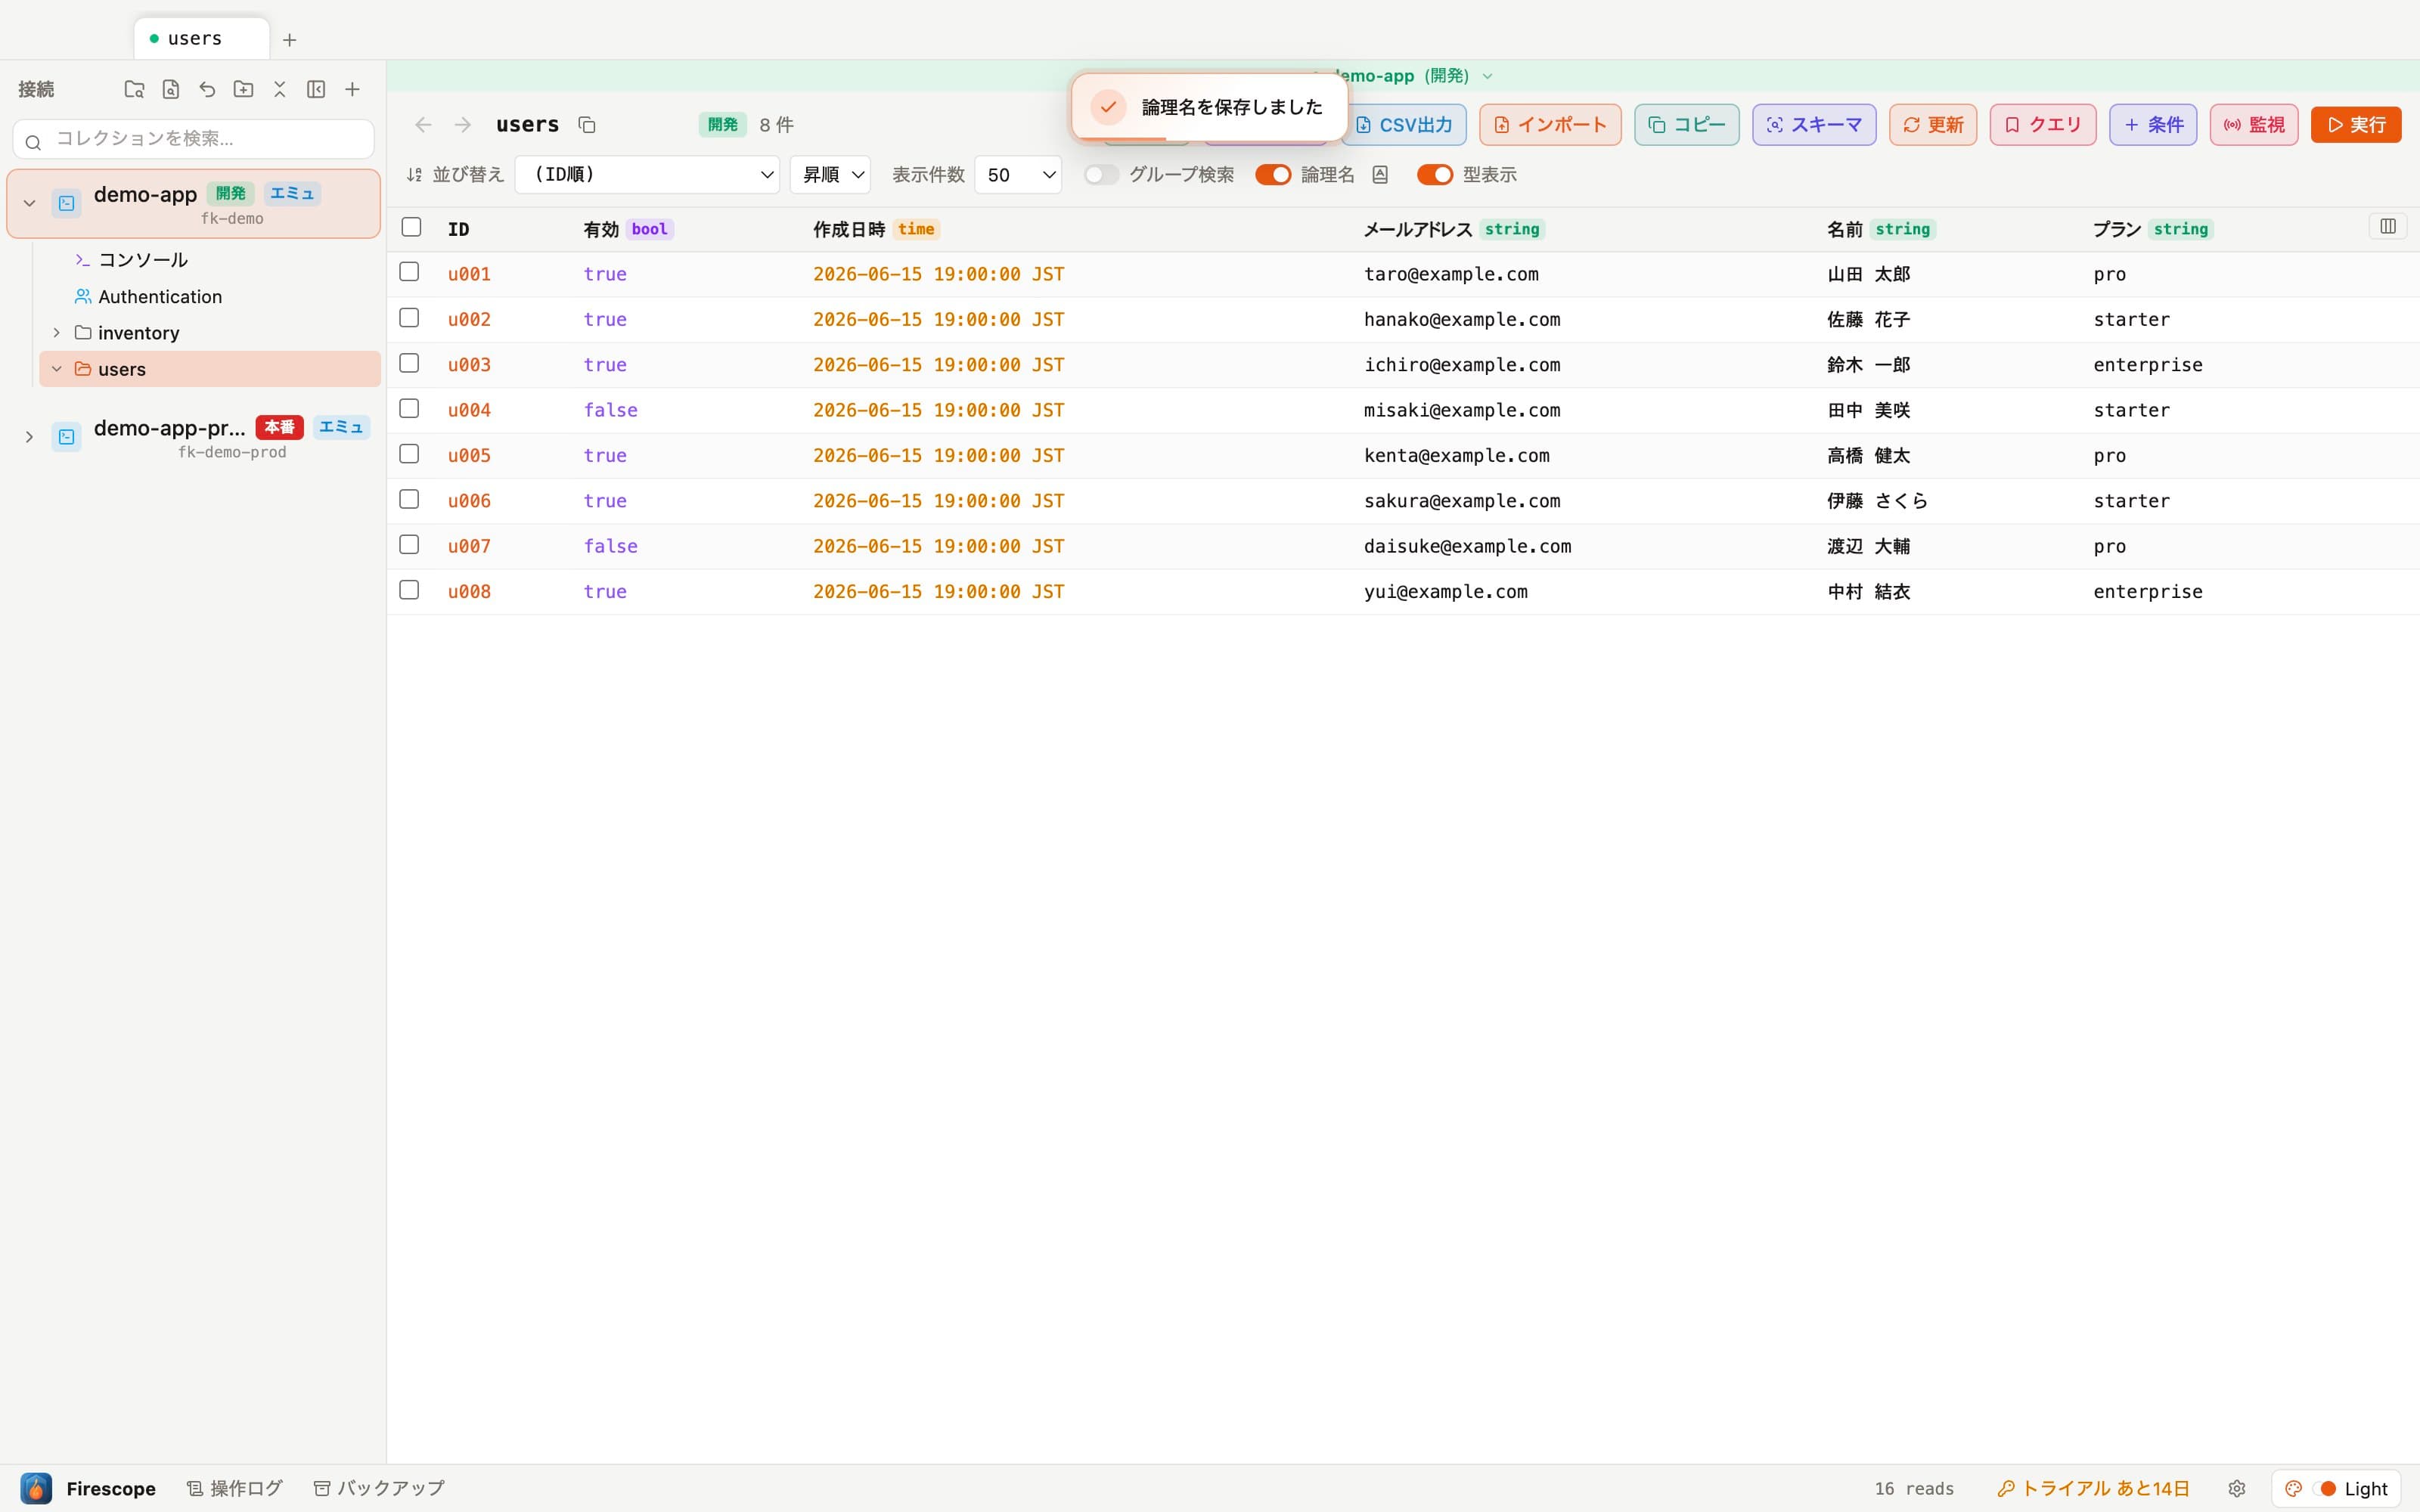Click the undo arrow icon in the sidebar toolbar

[207, 89]
